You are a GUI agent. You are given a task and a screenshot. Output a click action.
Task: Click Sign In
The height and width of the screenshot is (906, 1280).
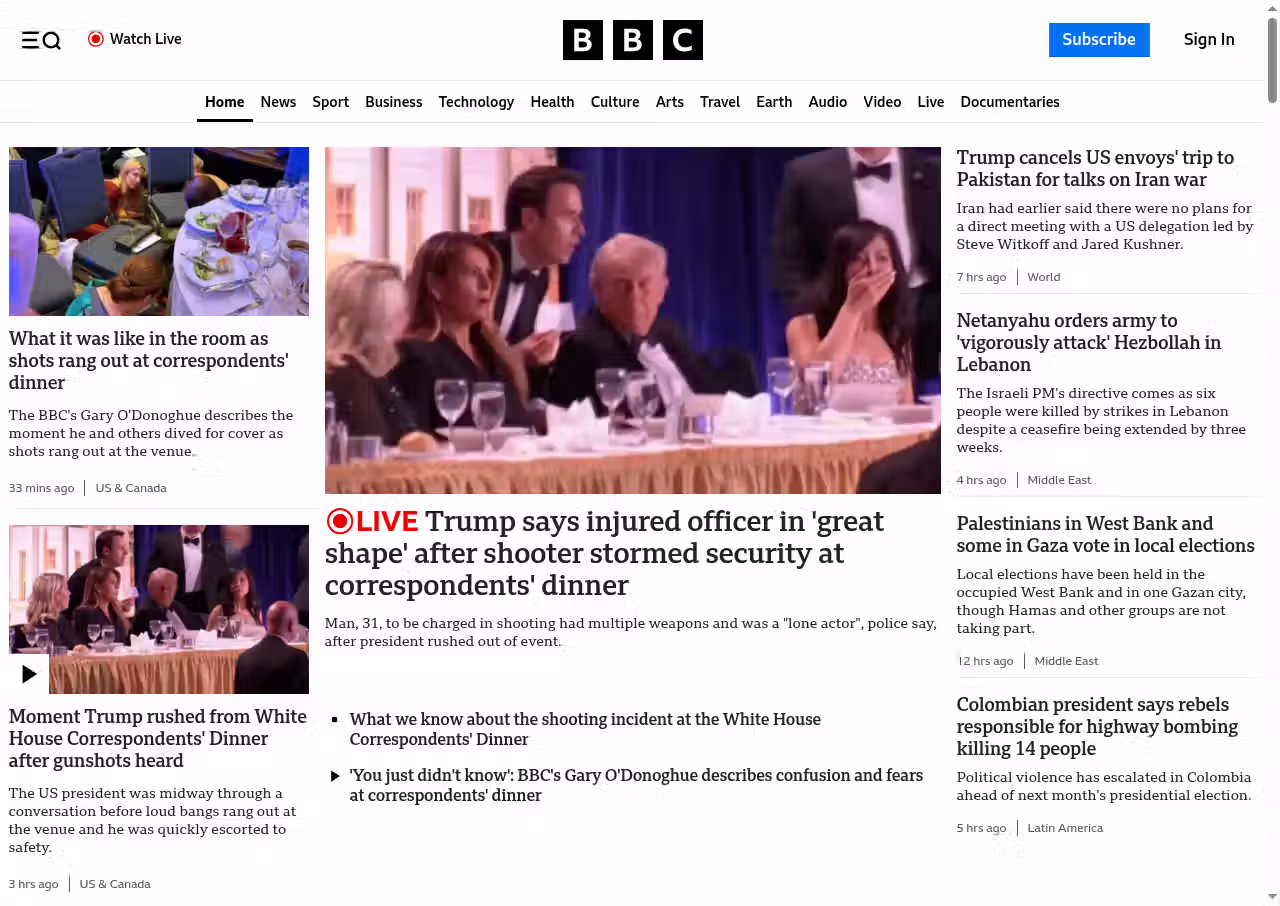pos(1209,40)
